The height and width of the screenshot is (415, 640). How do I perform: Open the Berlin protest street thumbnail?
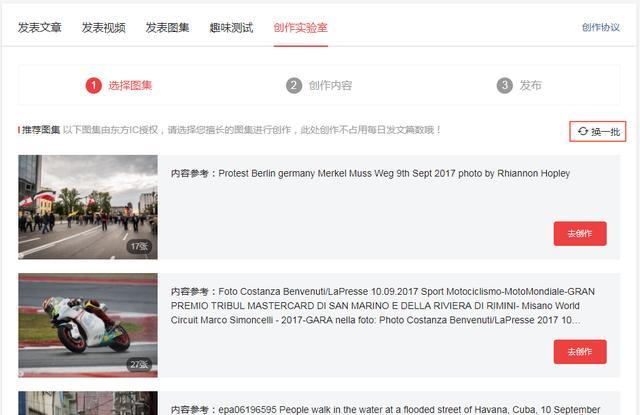[x=88, y=207]
